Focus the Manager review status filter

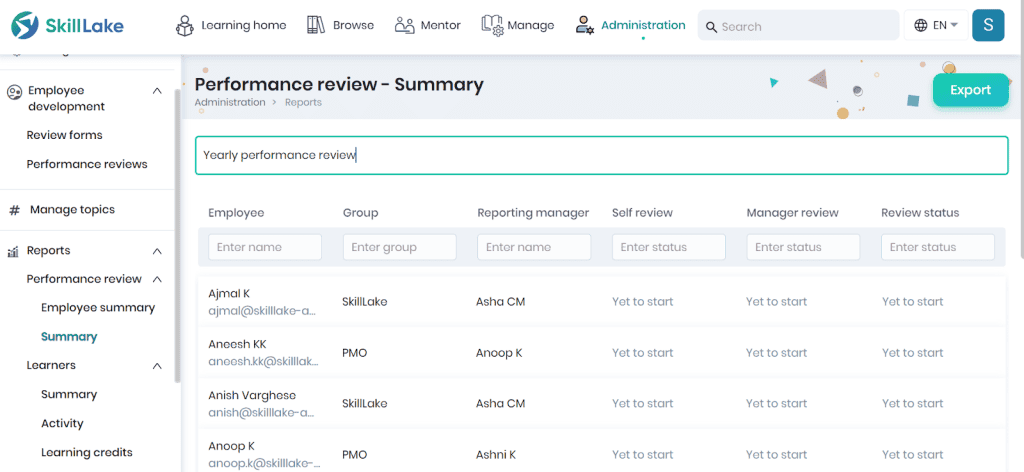[x=803, y=247]
